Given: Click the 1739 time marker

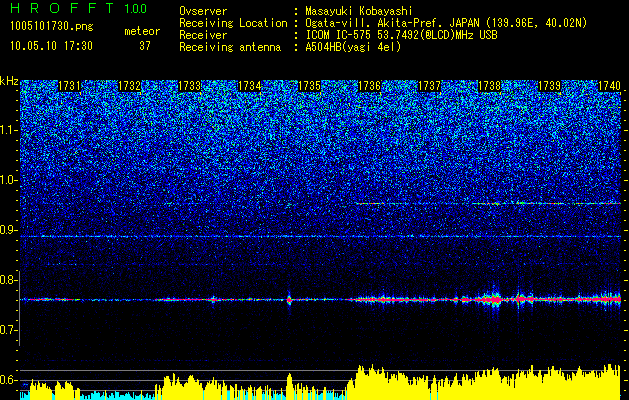Looking at the screenshot, I should [549, 86].
